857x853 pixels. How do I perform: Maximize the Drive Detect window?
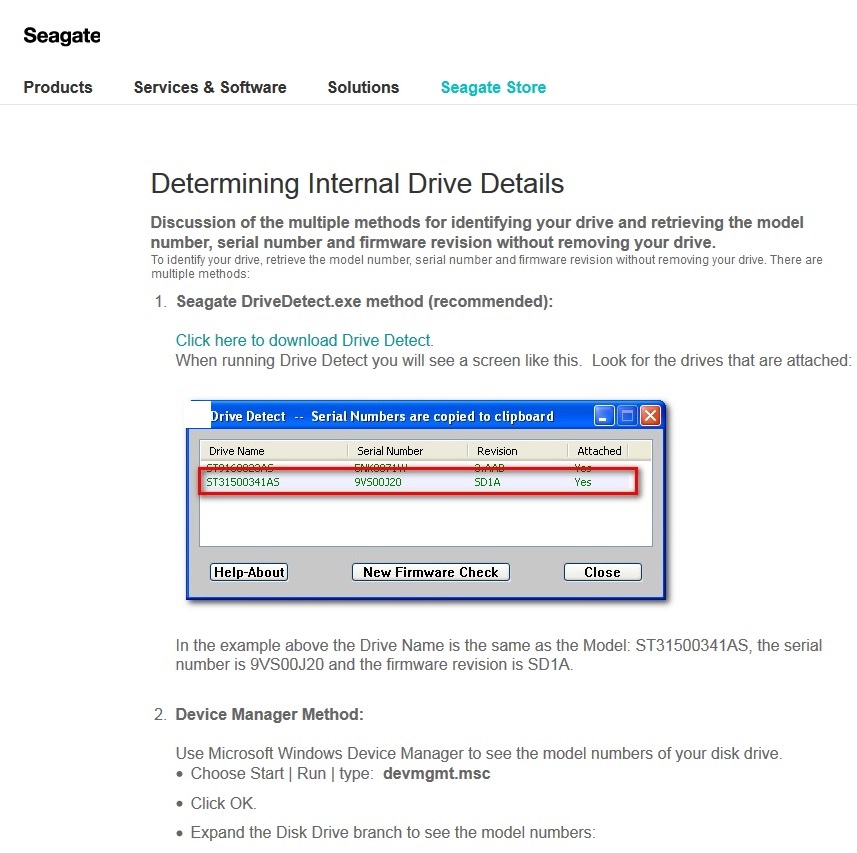click(x=627, y=416)
